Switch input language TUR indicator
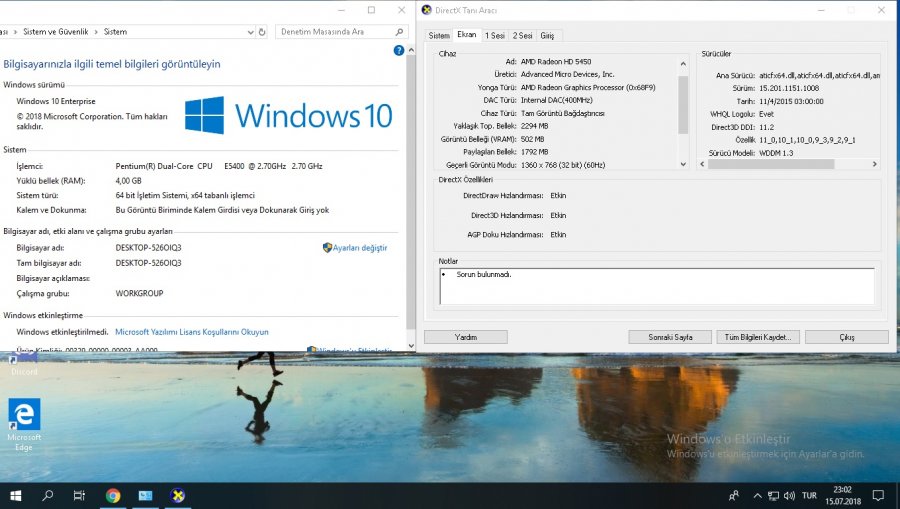The width and height of the screenshot is (900, 509). (809, 496)
